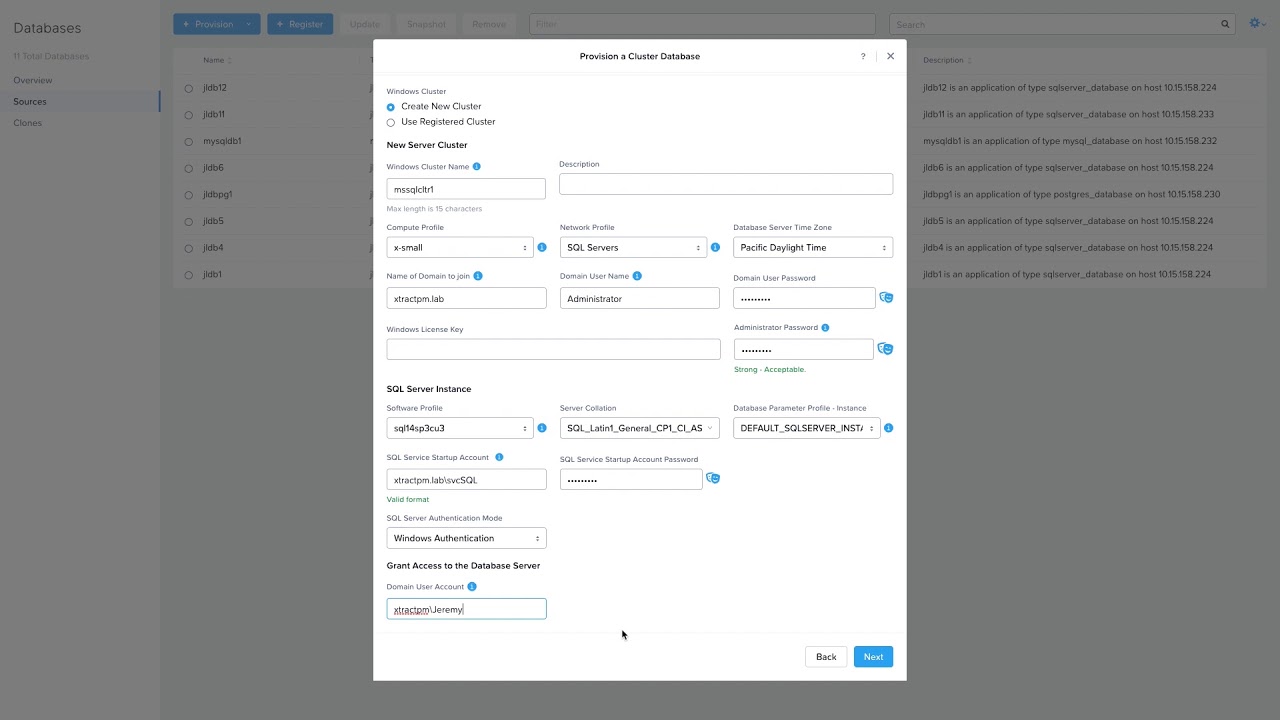
Task: Open the settings gear in Databases page
Action: tap(1257, 23)
